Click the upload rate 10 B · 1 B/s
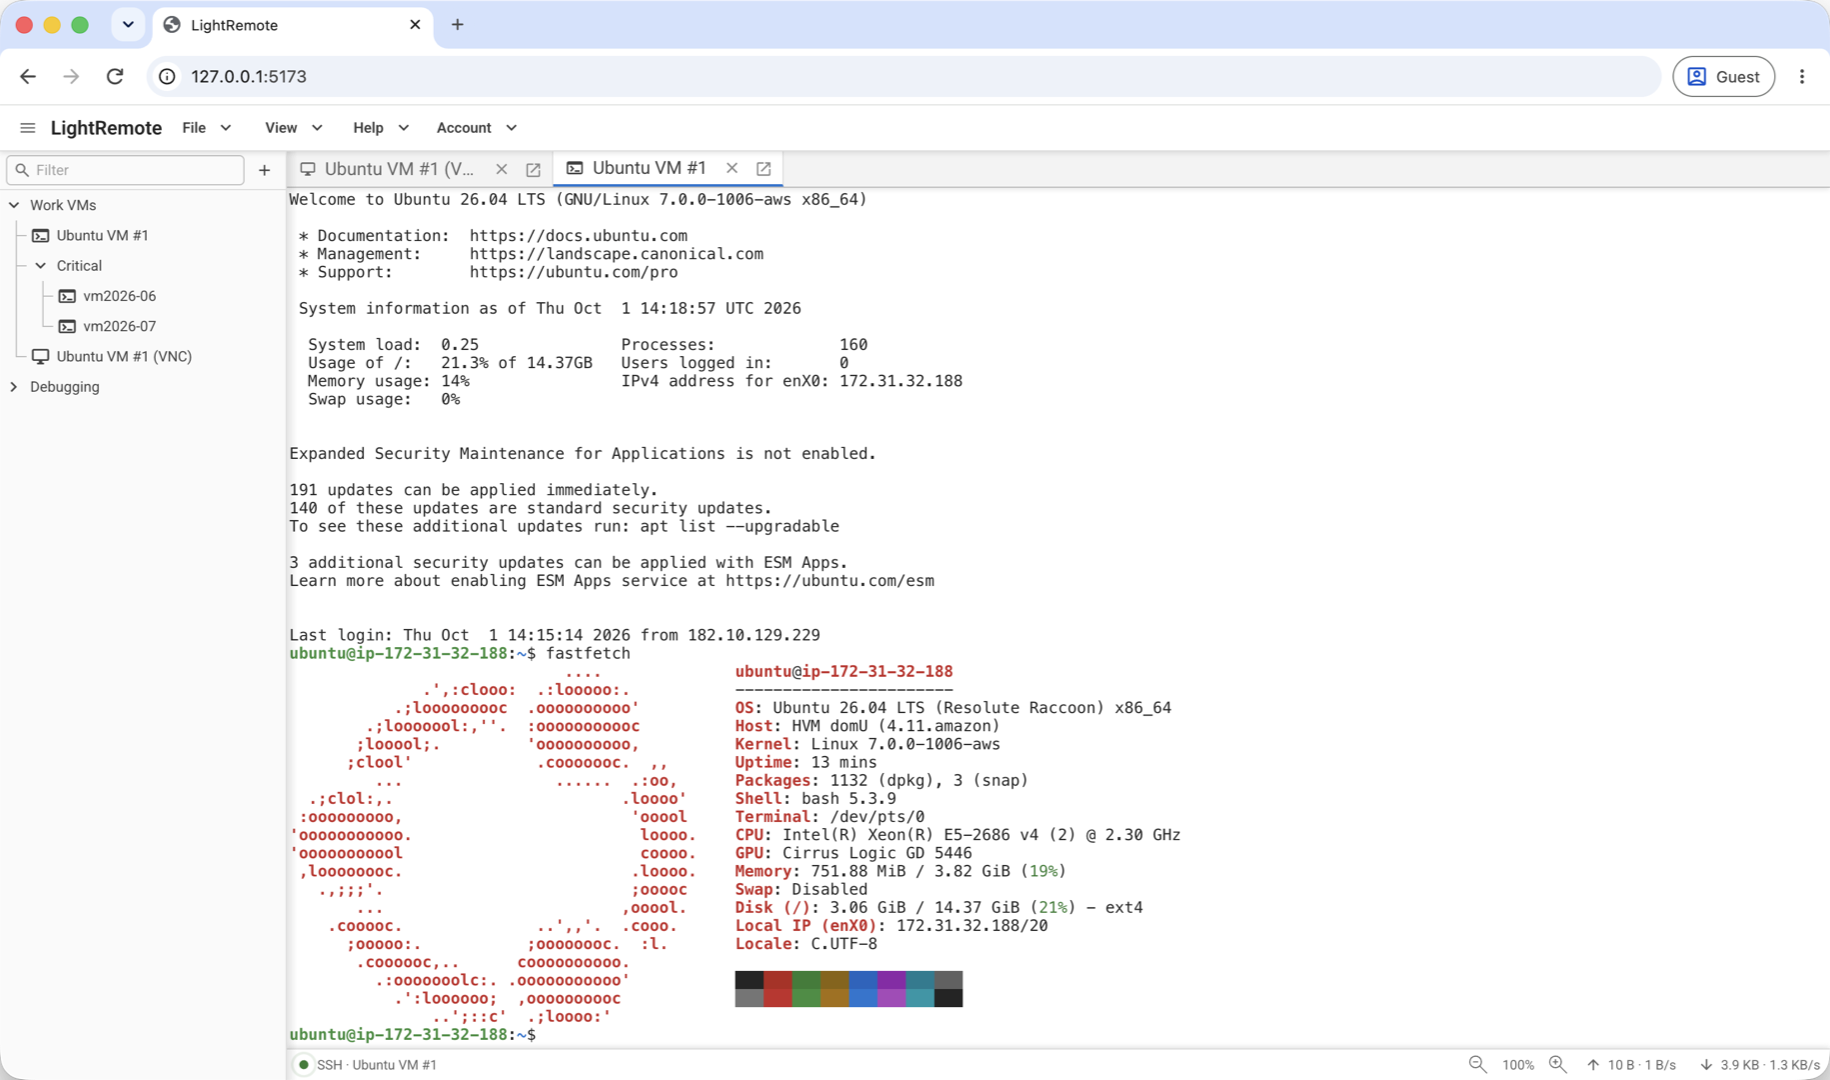Image resolution: width=1830 pixels, height=1080 pixels. [x=1632, y=1065]
